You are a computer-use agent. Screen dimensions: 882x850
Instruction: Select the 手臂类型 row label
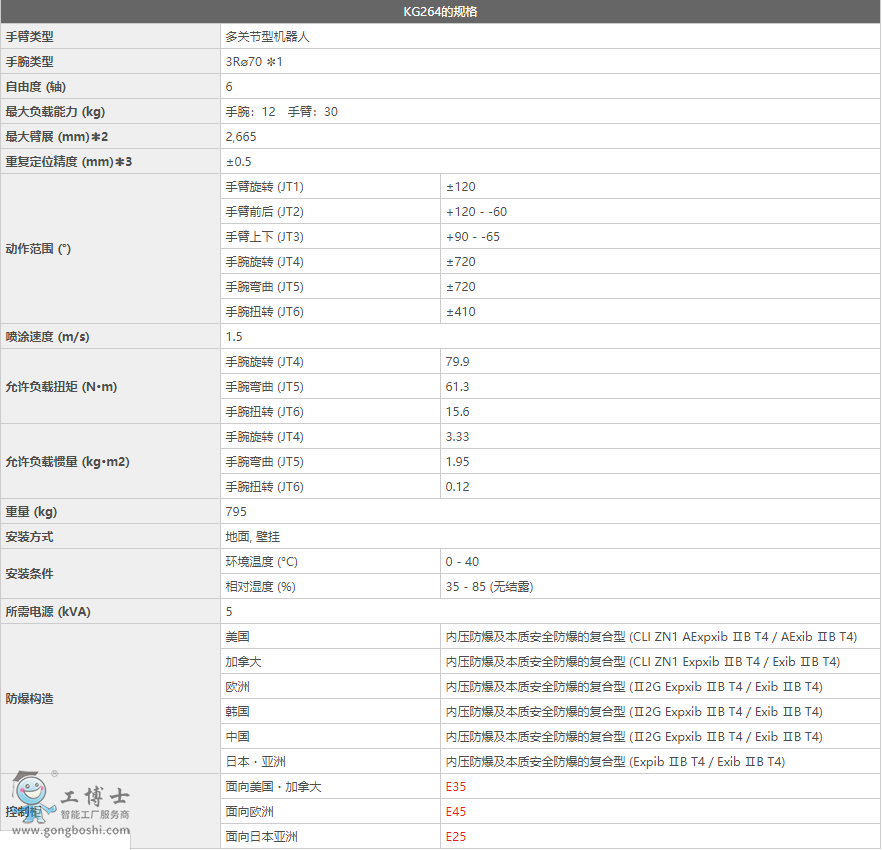pyautogui.click(x=30, y=37)
